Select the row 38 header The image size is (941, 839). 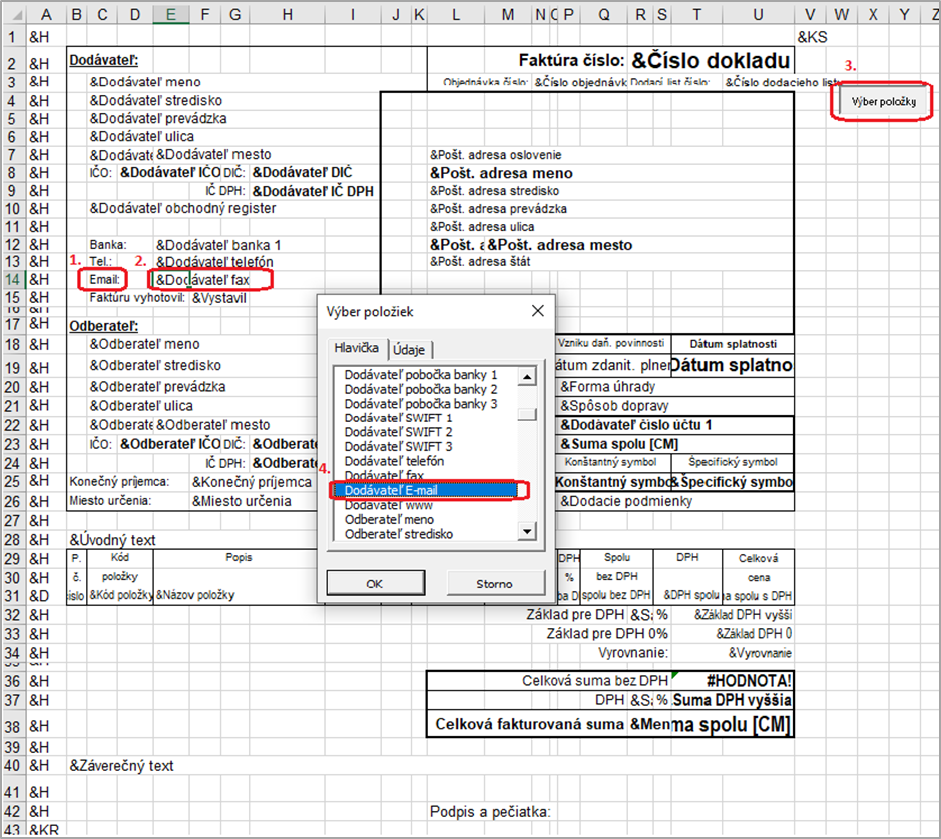(13, 726)
